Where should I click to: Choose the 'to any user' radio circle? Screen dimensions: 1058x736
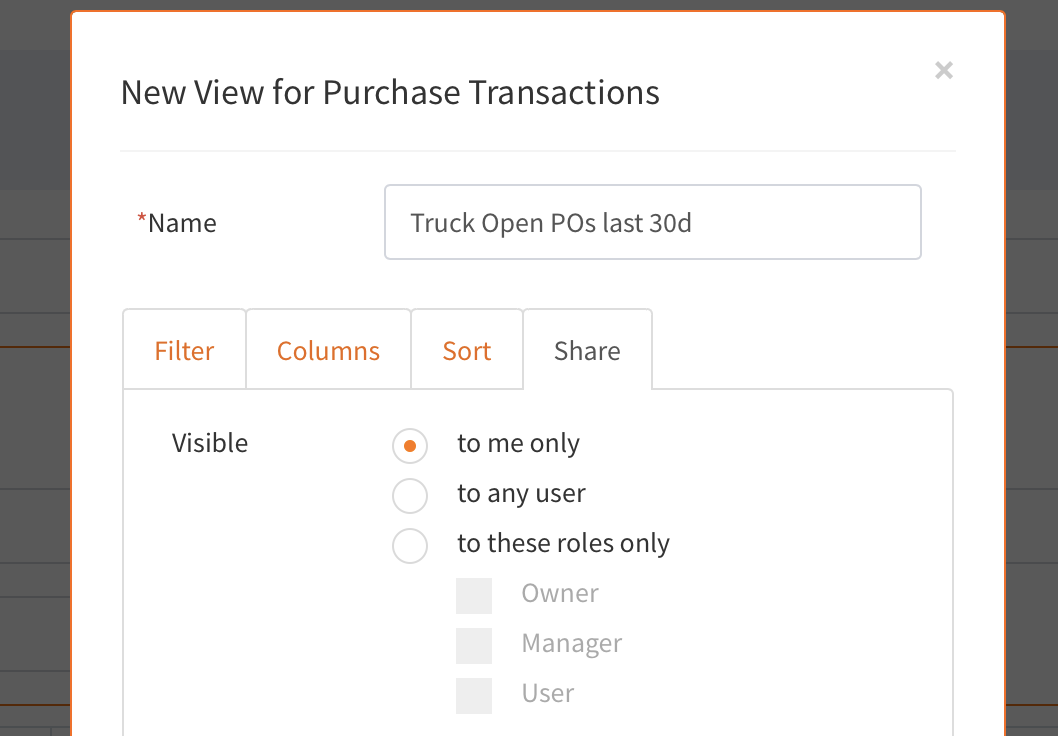click(x=410, y=496)
